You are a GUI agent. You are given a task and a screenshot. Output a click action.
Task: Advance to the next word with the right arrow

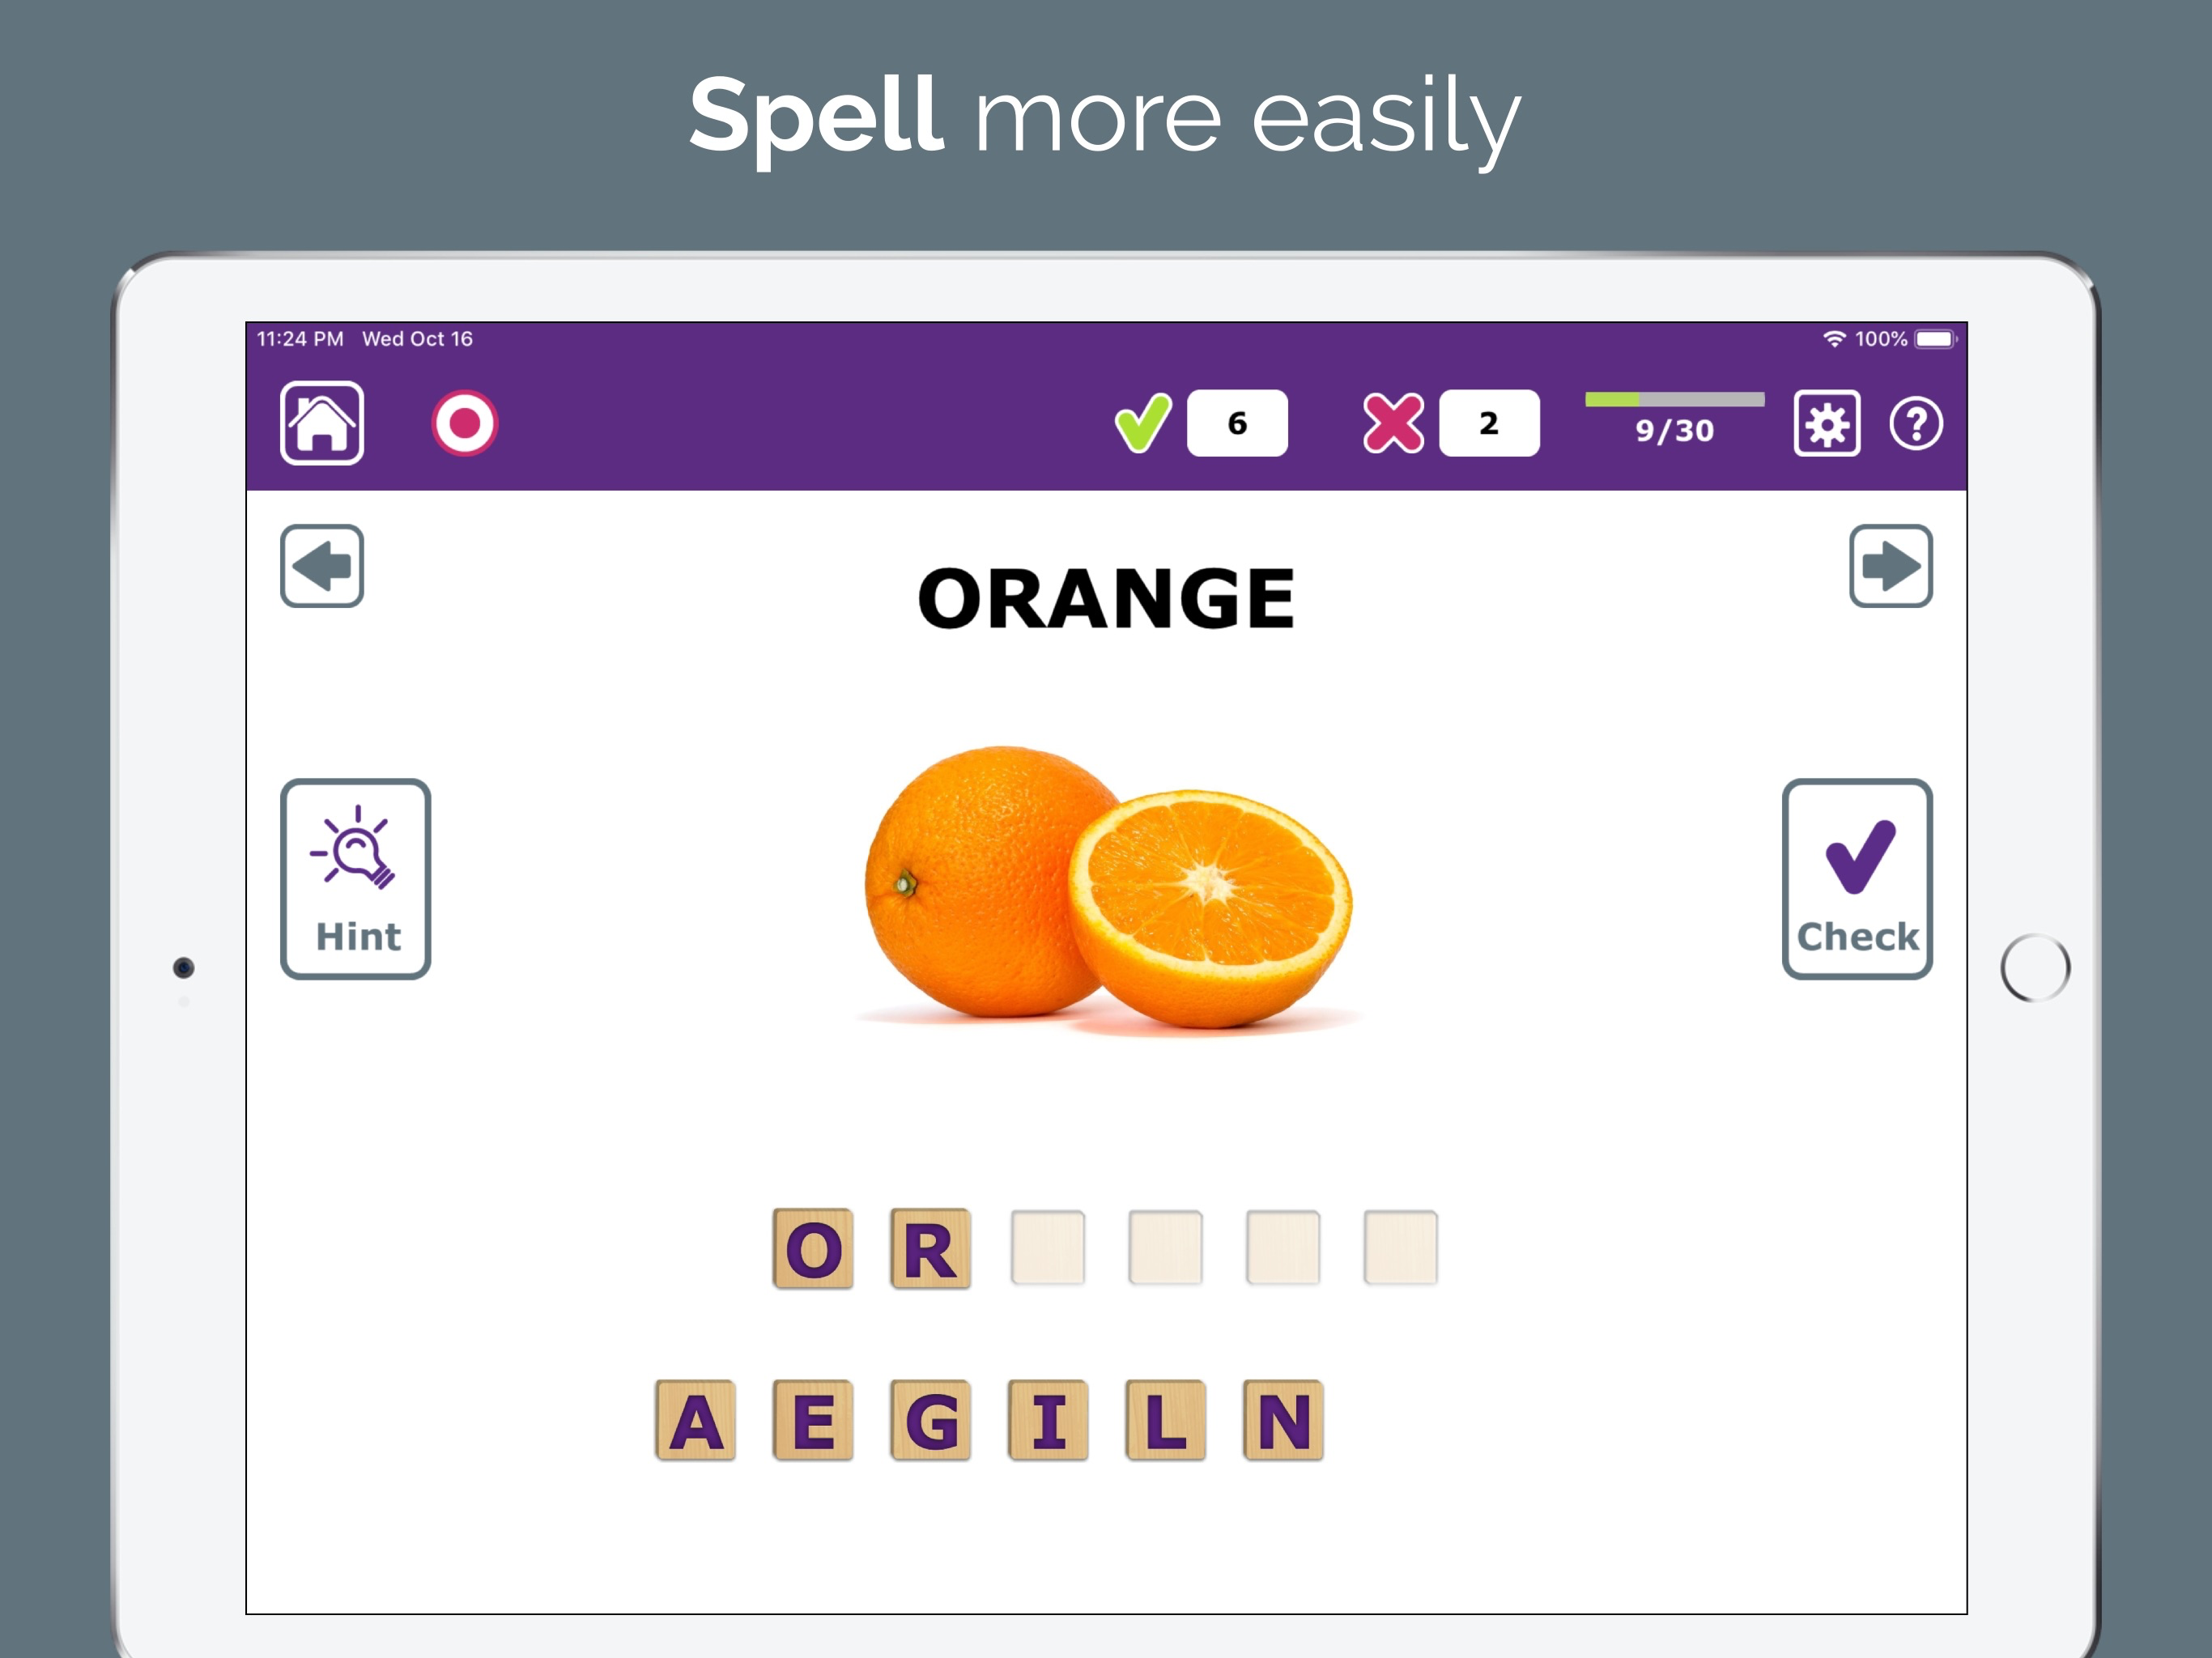1892,566
